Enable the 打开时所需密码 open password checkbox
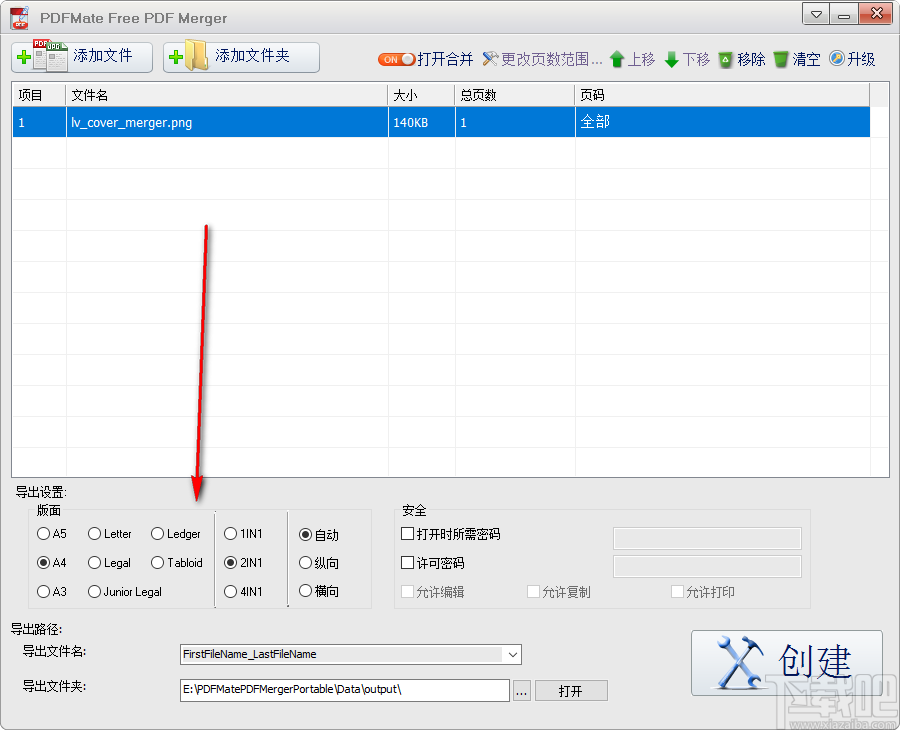900x730 pixels. [408, 534]
